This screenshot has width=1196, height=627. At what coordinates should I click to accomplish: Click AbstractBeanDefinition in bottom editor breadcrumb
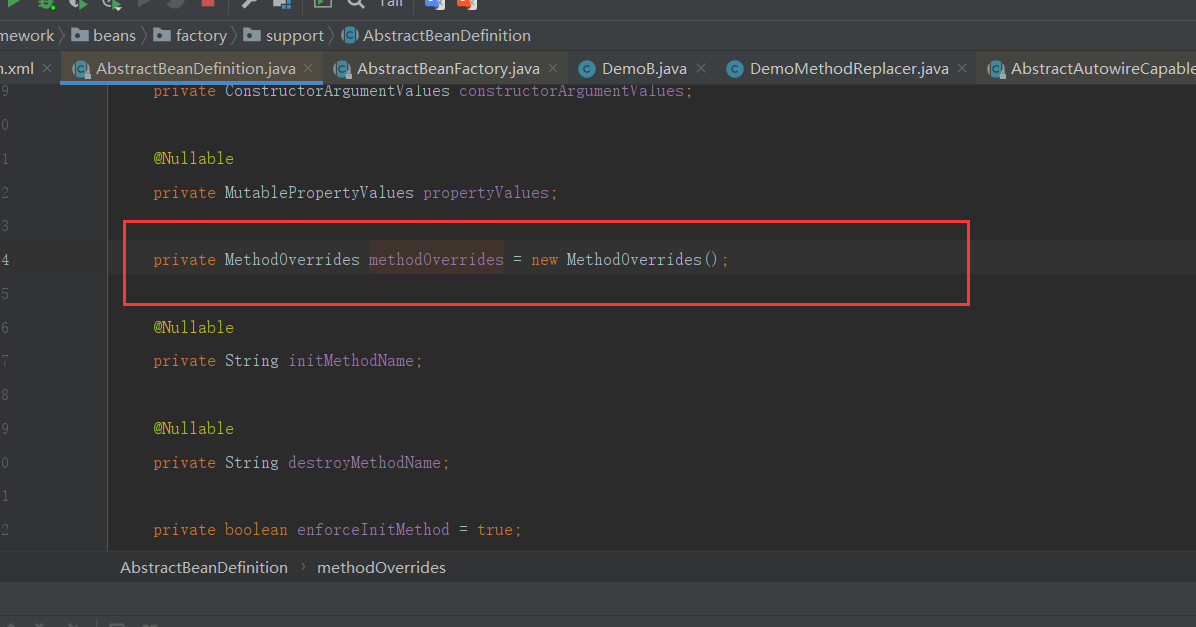[x=204, y=568]
